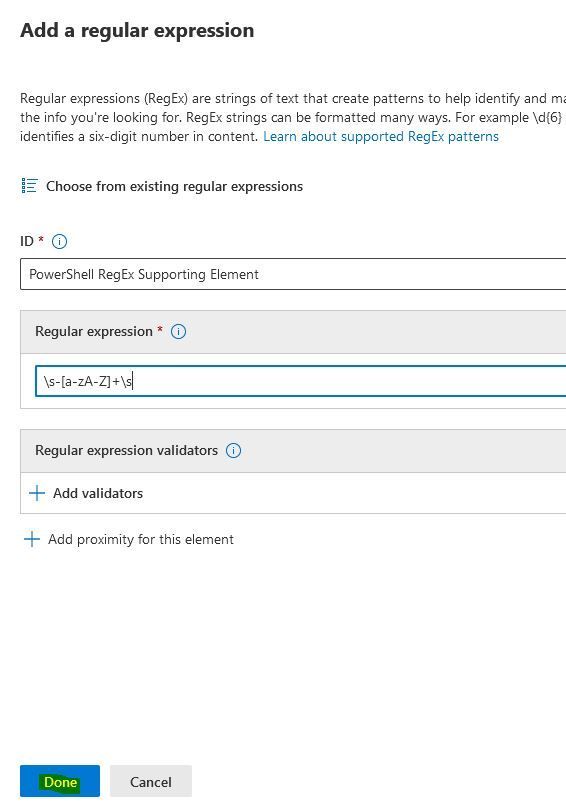The image size is (566, 804).
Task: Cancel adding the regular expression
Action: [x=151, y=781]
